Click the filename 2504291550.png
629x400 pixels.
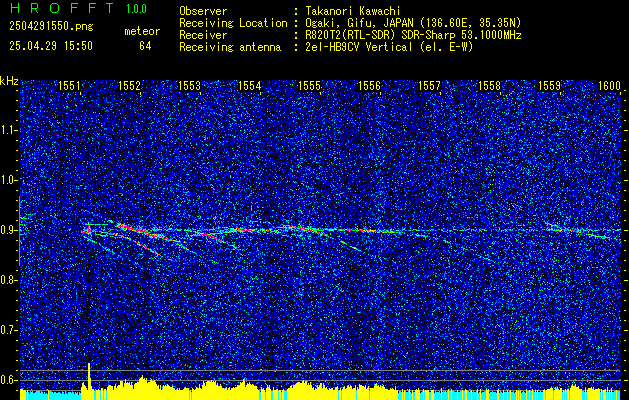51,27
